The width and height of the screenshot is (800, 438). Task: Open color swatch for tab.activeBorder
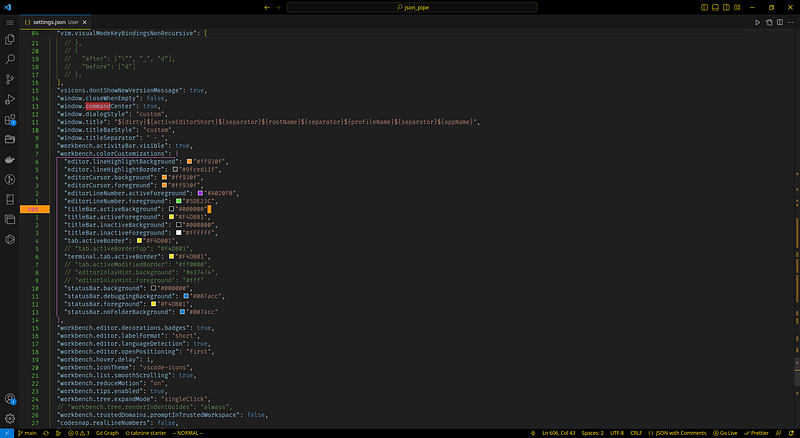pyautogui.click(x=139, y=240)
